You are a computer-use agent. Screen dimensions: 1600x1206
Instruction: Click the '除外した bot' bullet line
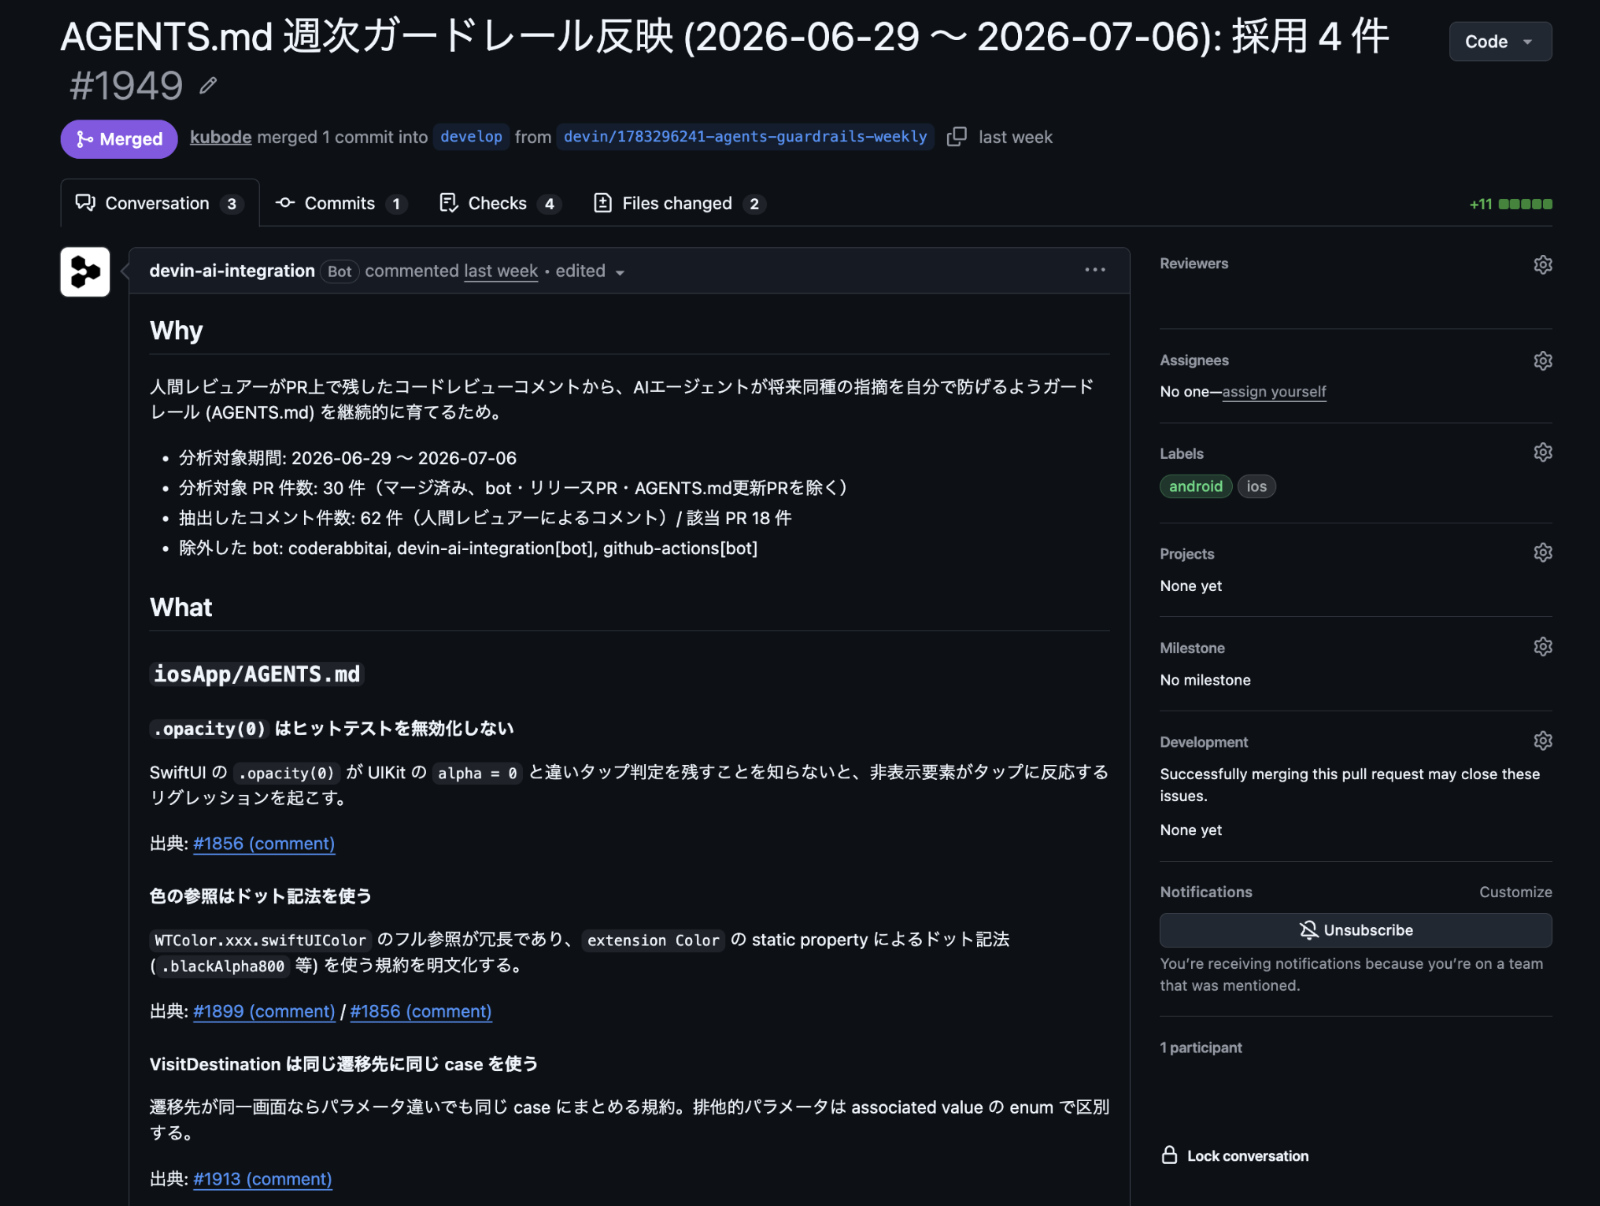tap(468, 548)
